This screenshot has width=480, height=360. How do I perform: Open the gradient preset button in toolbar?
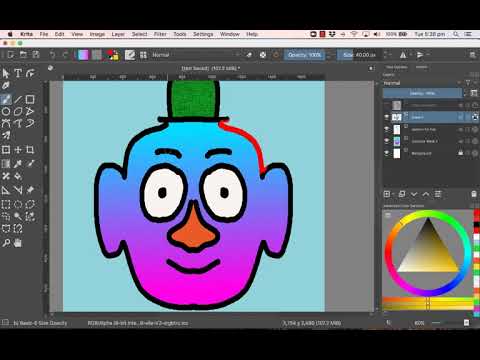(x=83, y=55)
